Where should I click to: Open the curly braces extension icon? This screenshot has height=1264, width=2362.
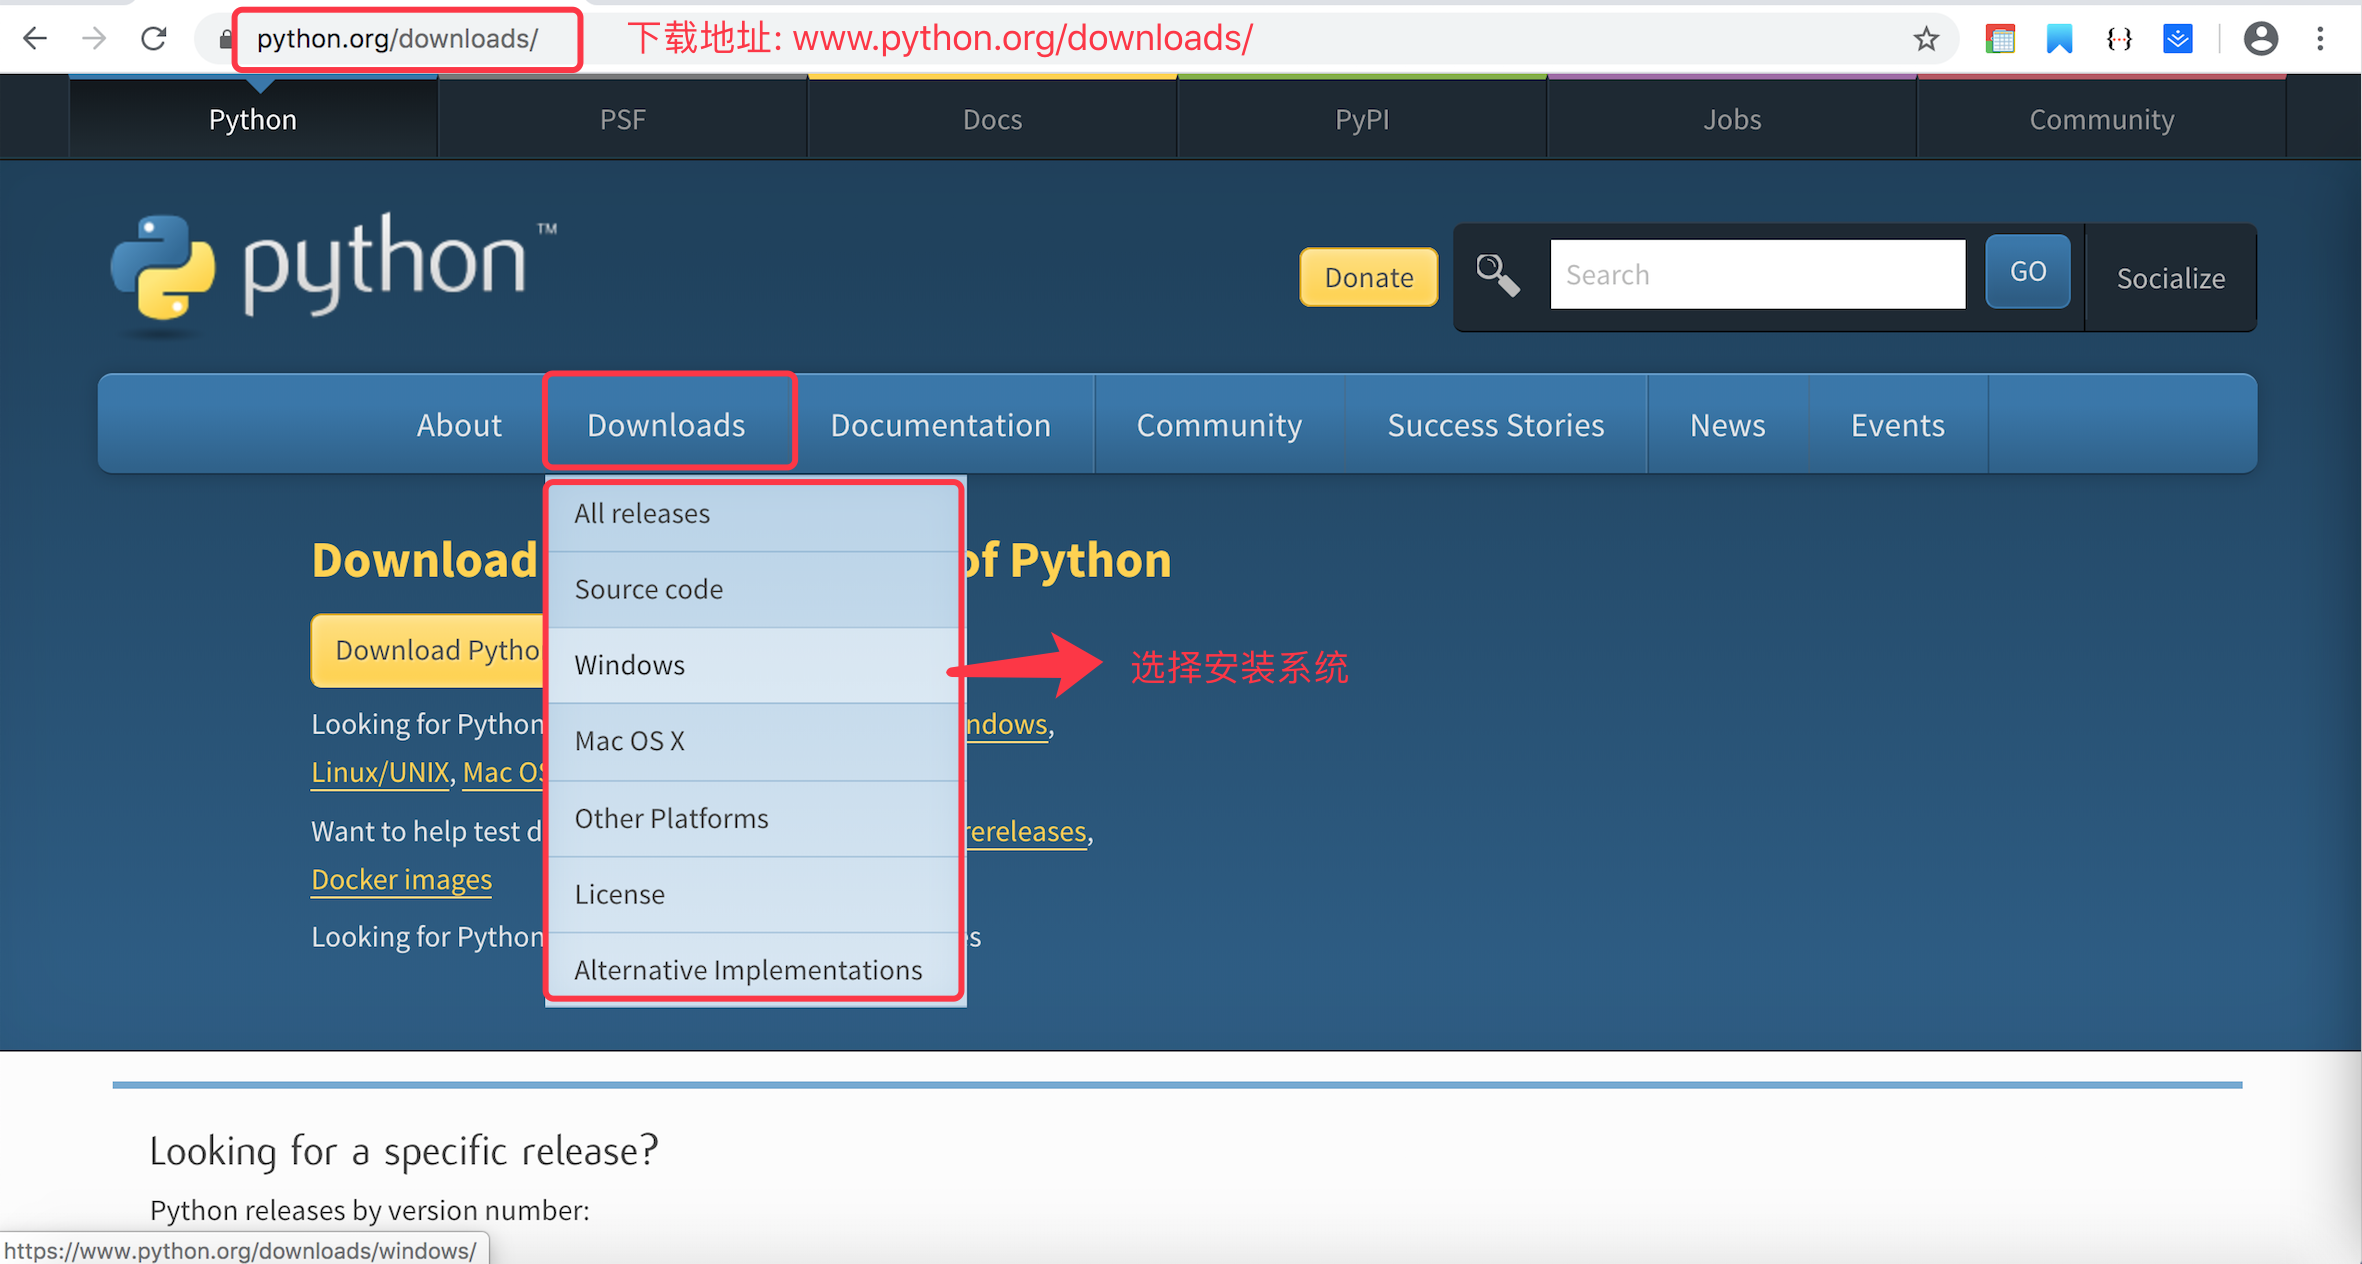click(2119, 39)
